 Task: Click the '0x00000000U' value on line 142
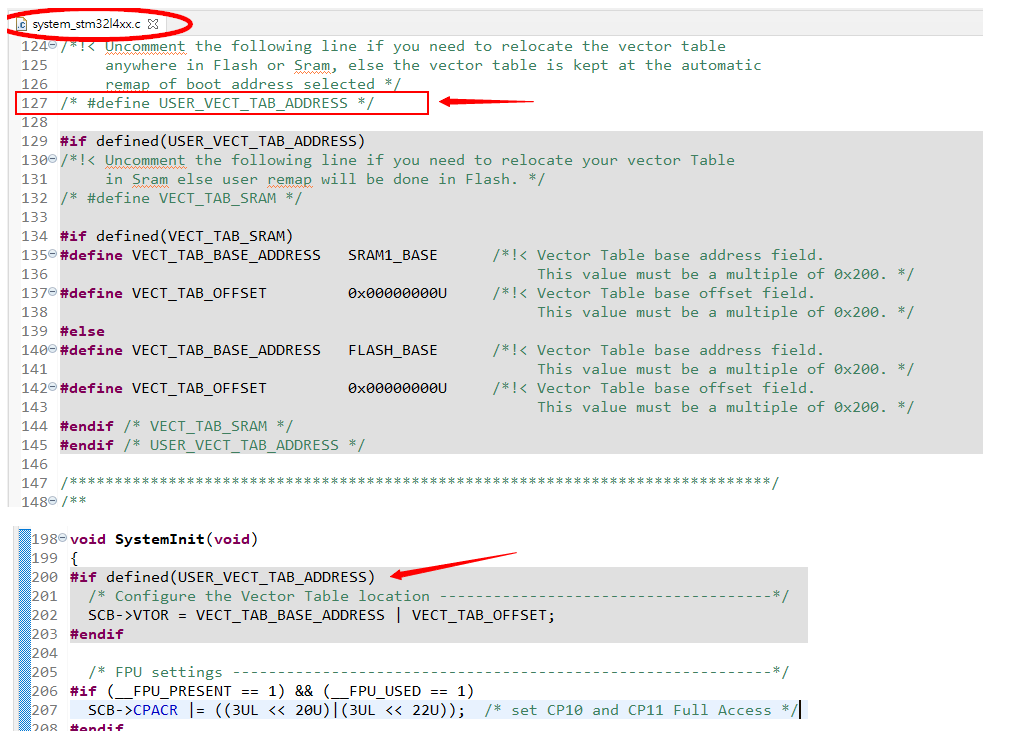click(397, 388)
